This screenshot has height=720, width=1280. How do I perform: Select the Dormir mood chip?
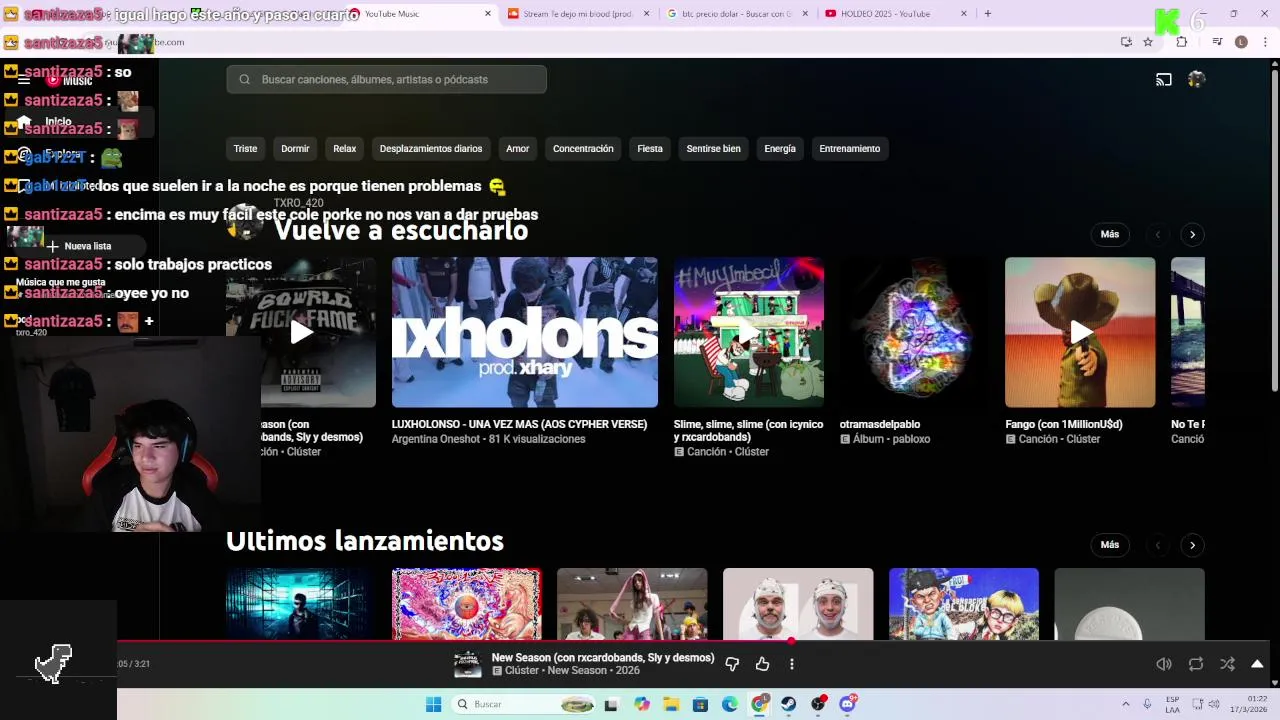pyautogui.click(x=295, y=149)
